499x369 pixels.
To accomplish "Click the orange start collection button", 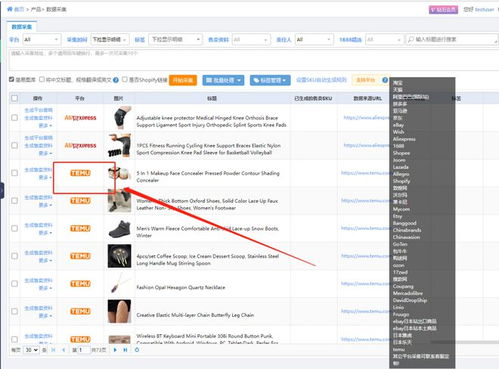I will 183,80.
